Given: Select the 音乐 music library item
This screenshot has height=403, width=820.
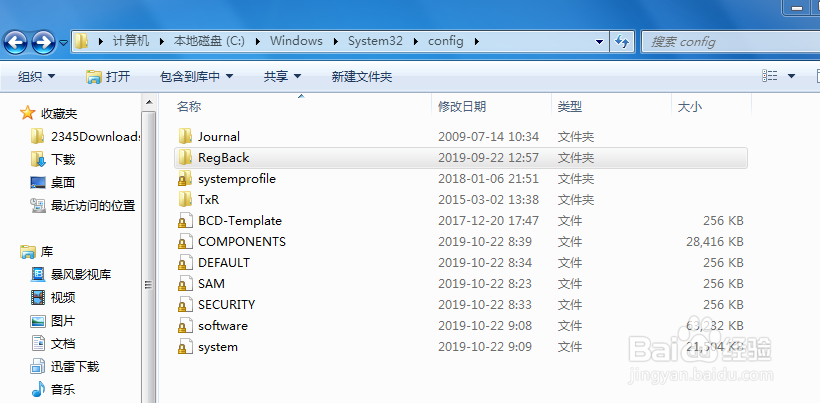Looking at the screenshot, I should point(53,389).
